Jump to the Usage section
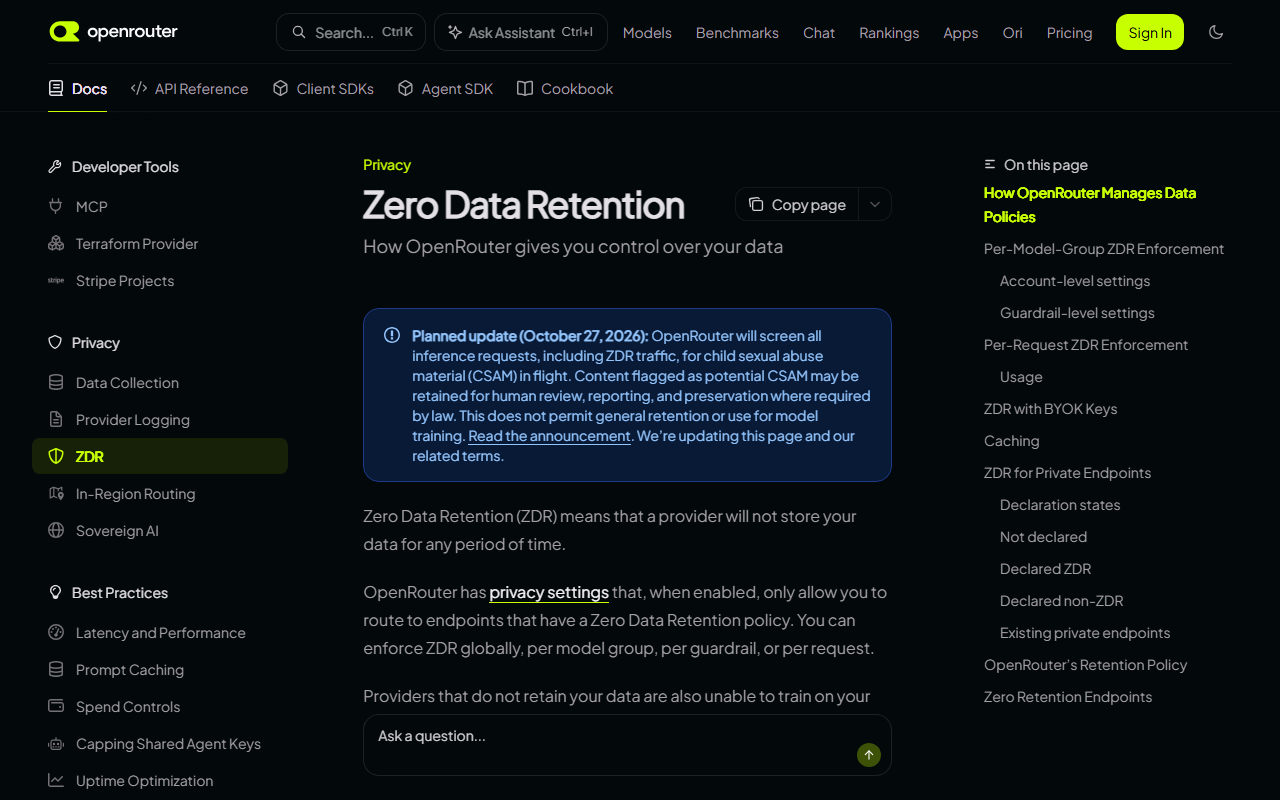Image resolution: width=1280 pixels, height=800 pixels. 1021,377
